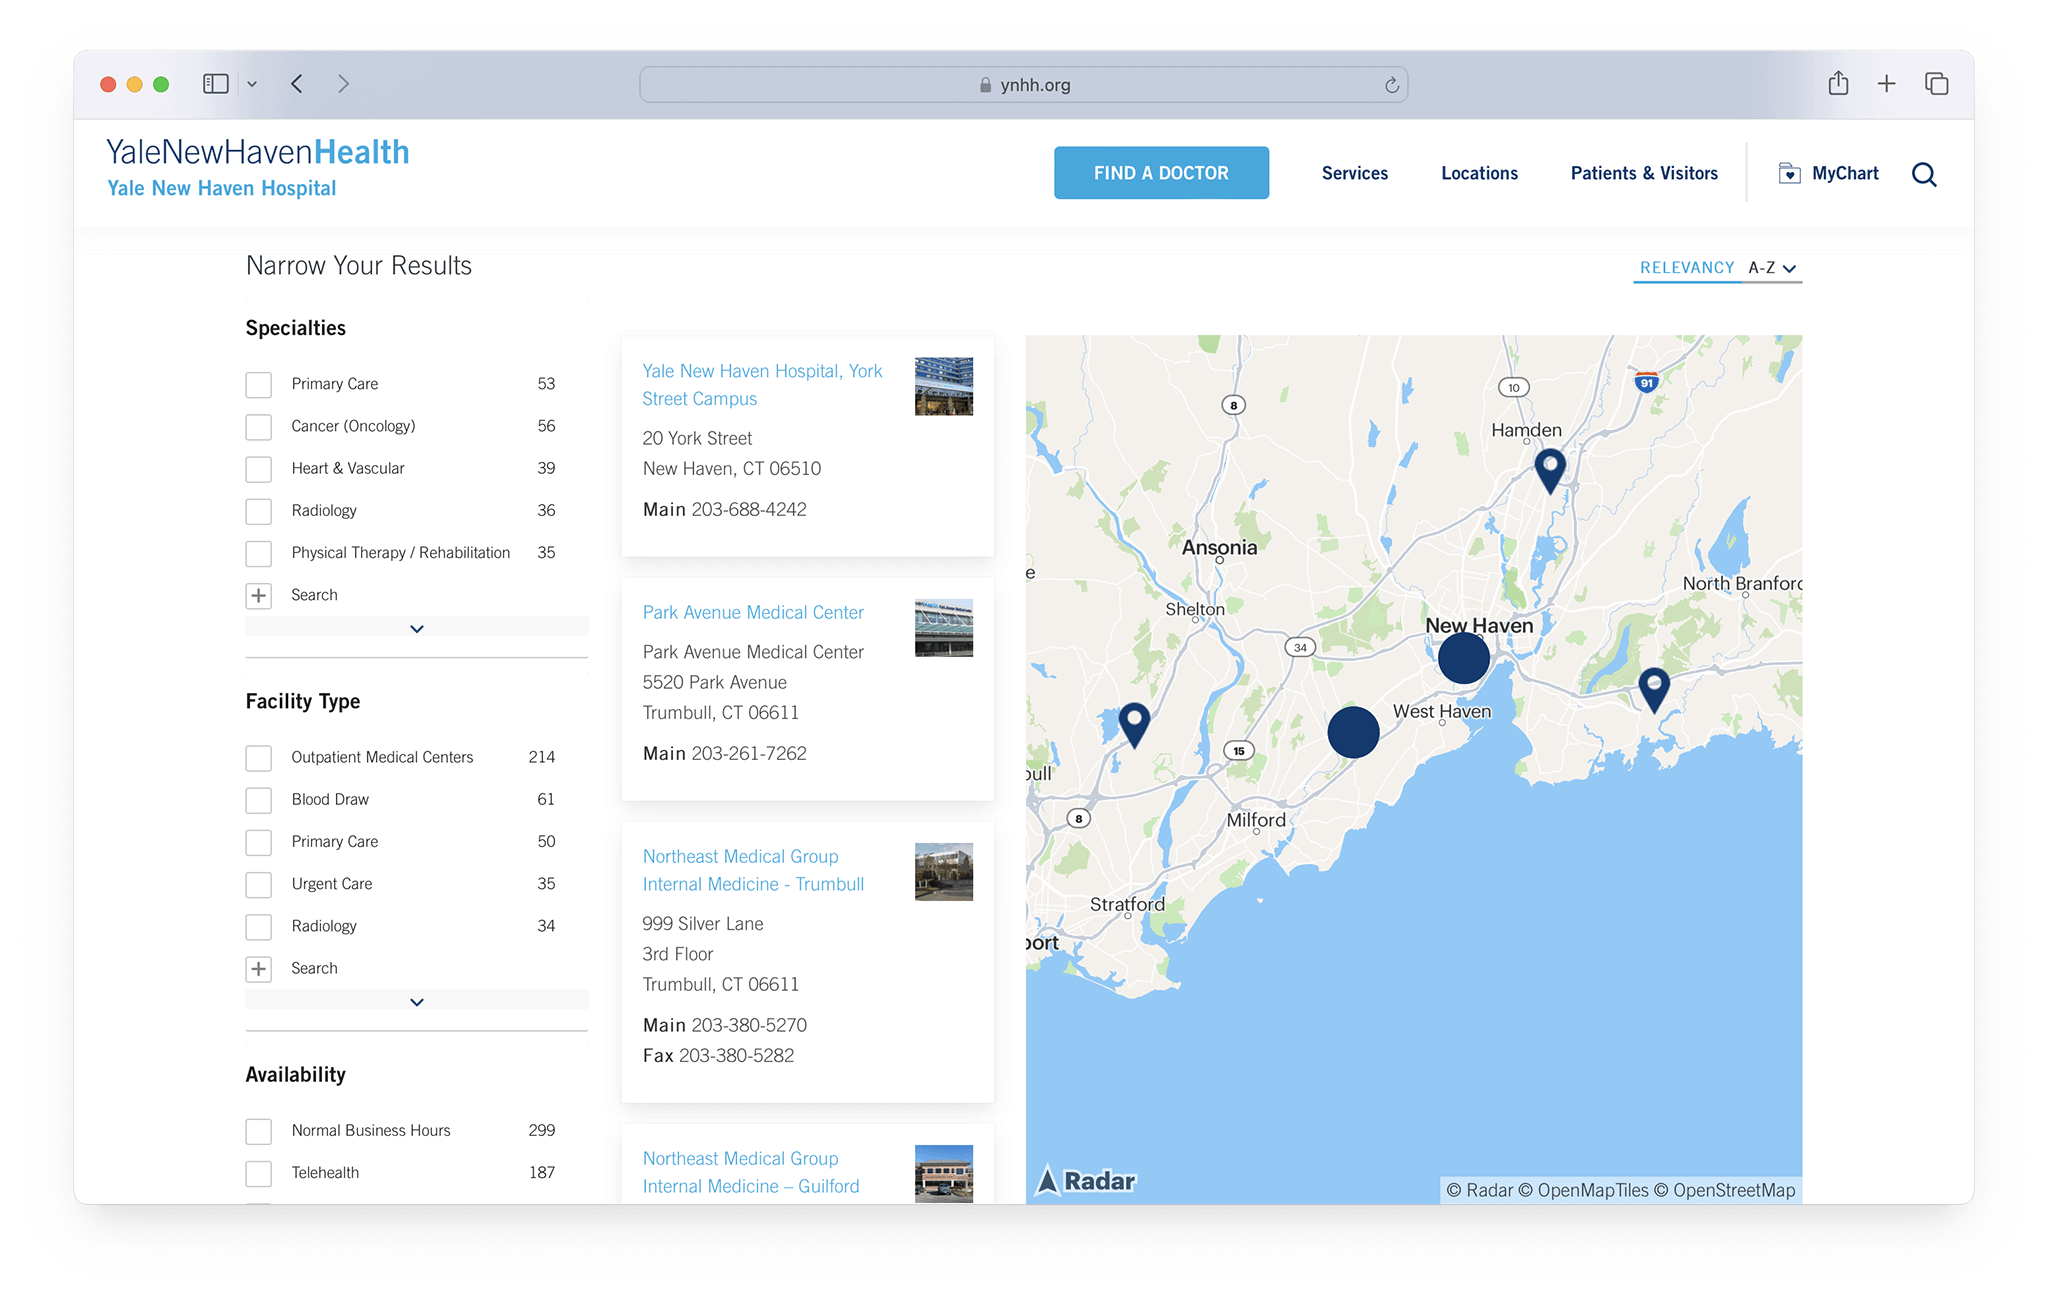Check the Outpatient Medical Centers box
Image resolution: width=2048 pixels, height=1302 pixels.
(x=259, y=758)
